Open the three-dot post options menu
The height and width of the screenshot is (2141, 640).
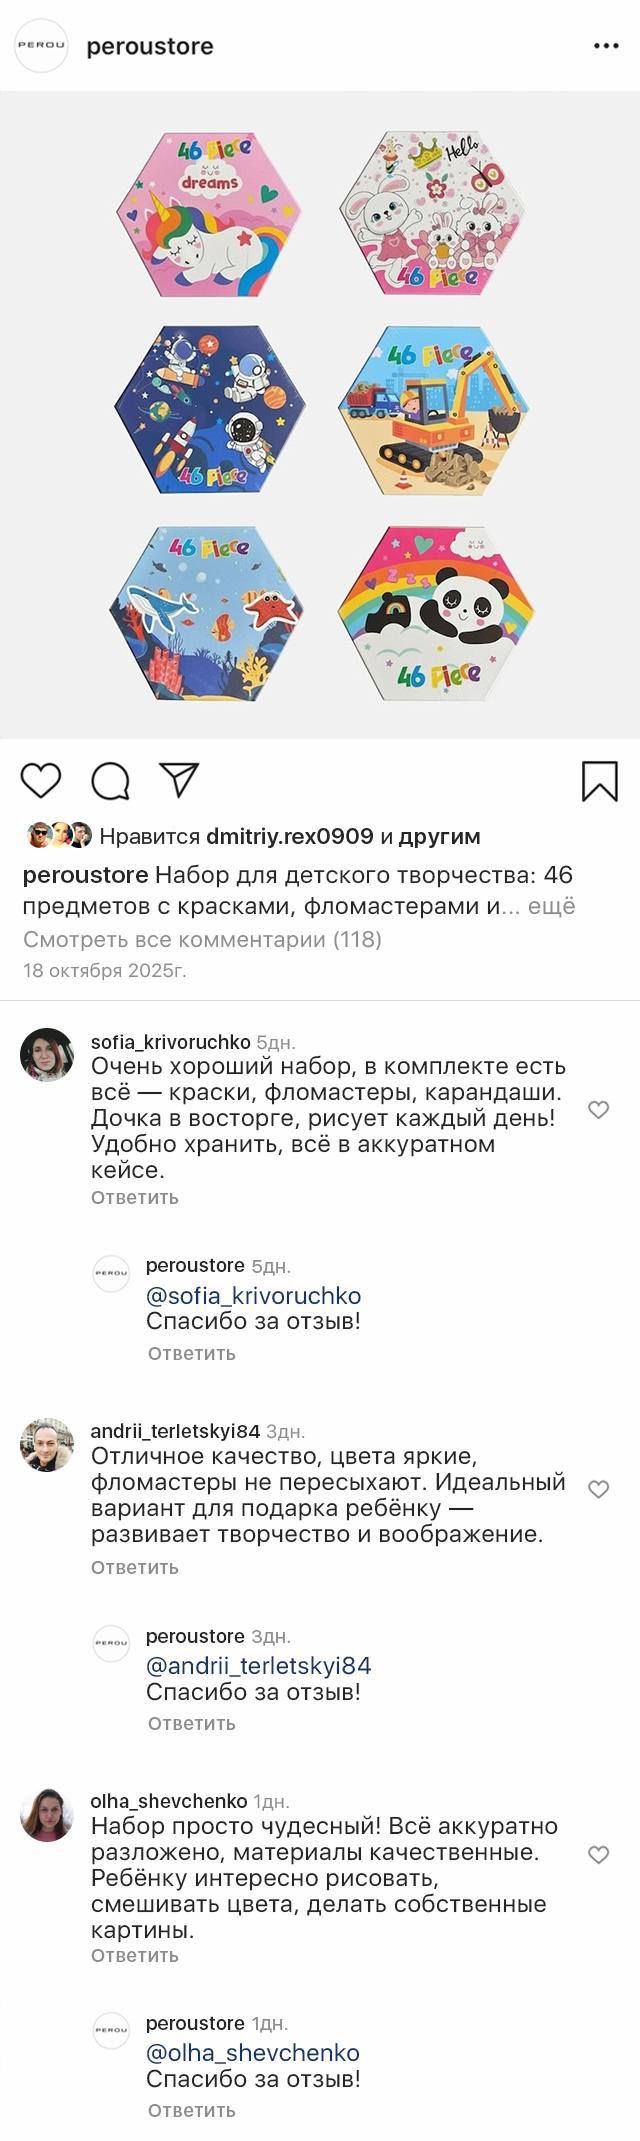coord(606,46)
